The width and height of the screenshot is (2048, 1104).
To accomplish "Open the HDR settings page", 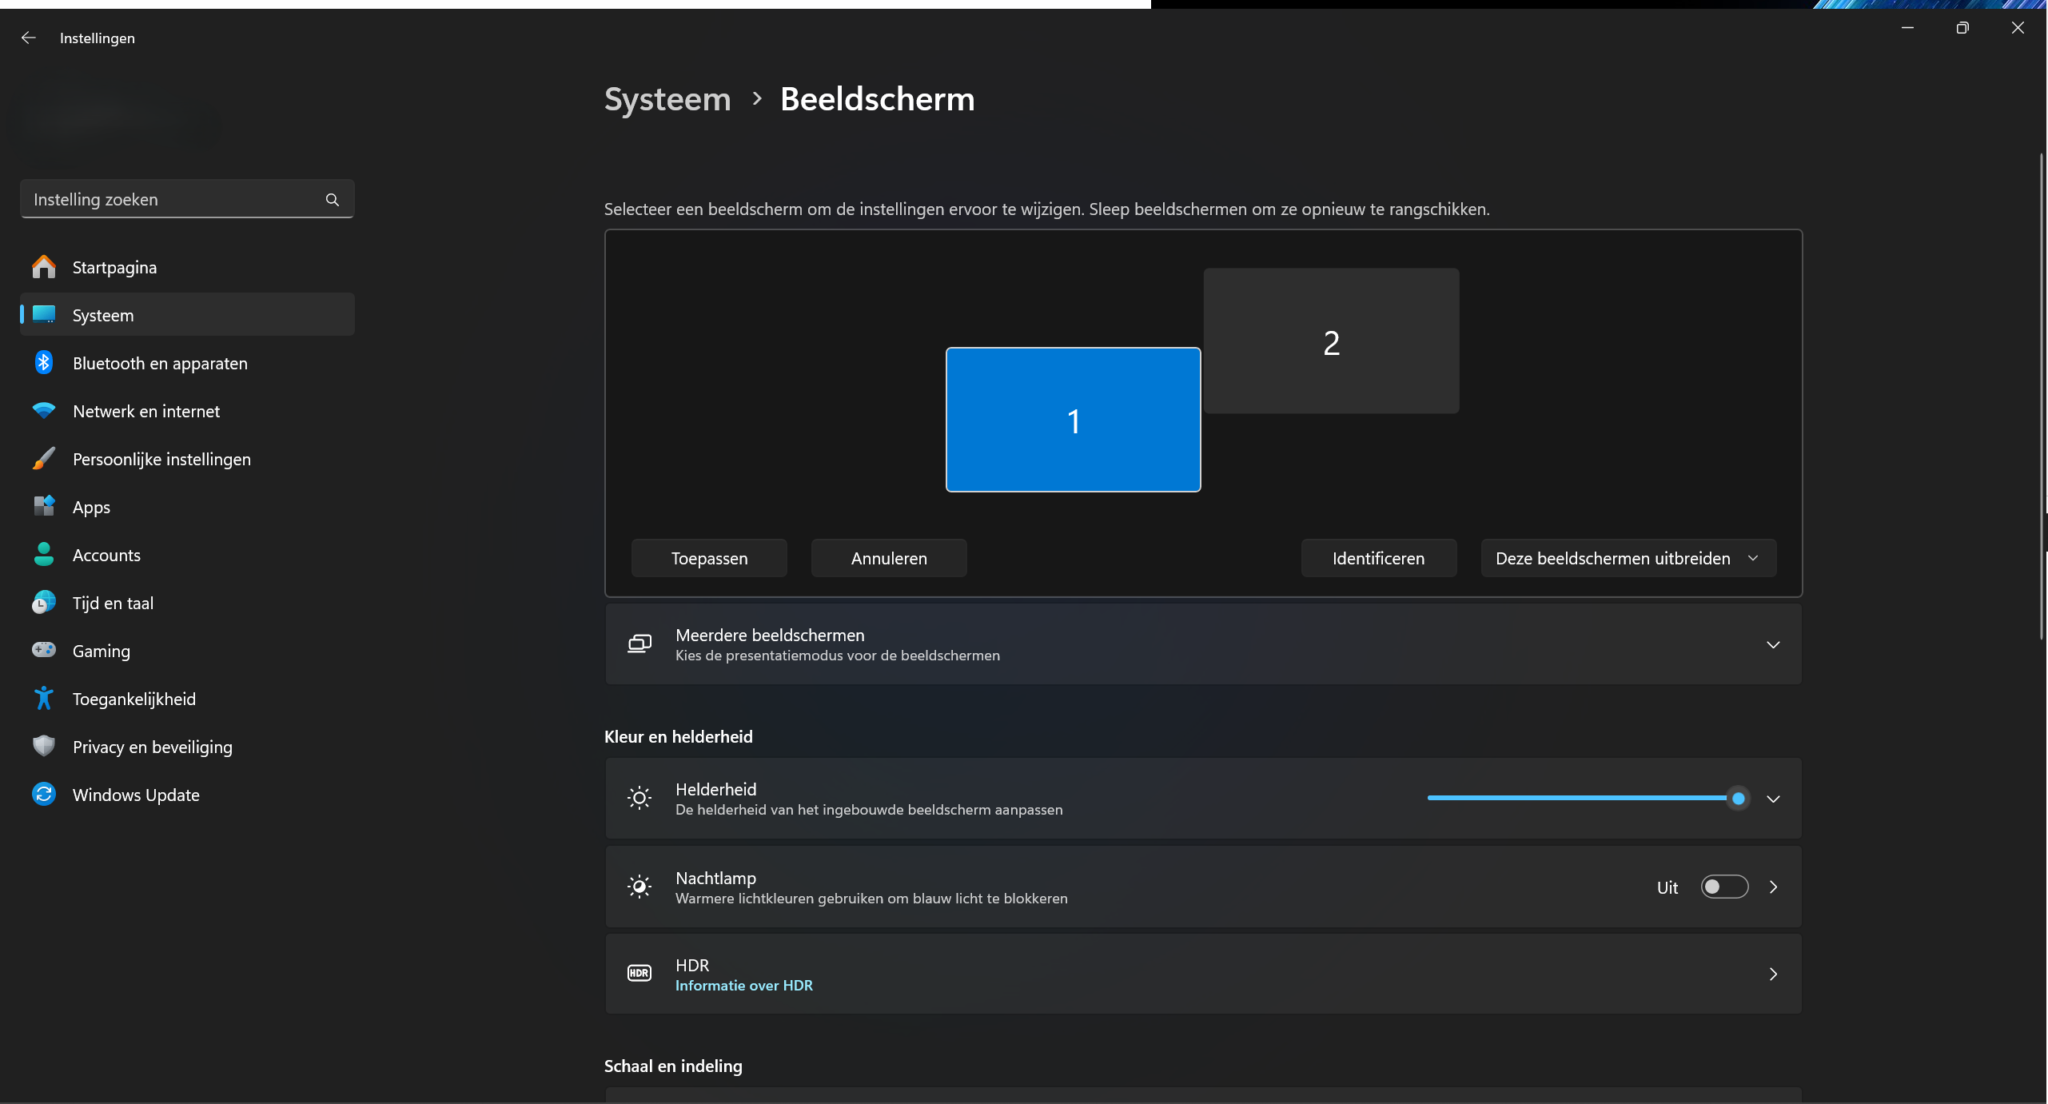I will 1773,973.
